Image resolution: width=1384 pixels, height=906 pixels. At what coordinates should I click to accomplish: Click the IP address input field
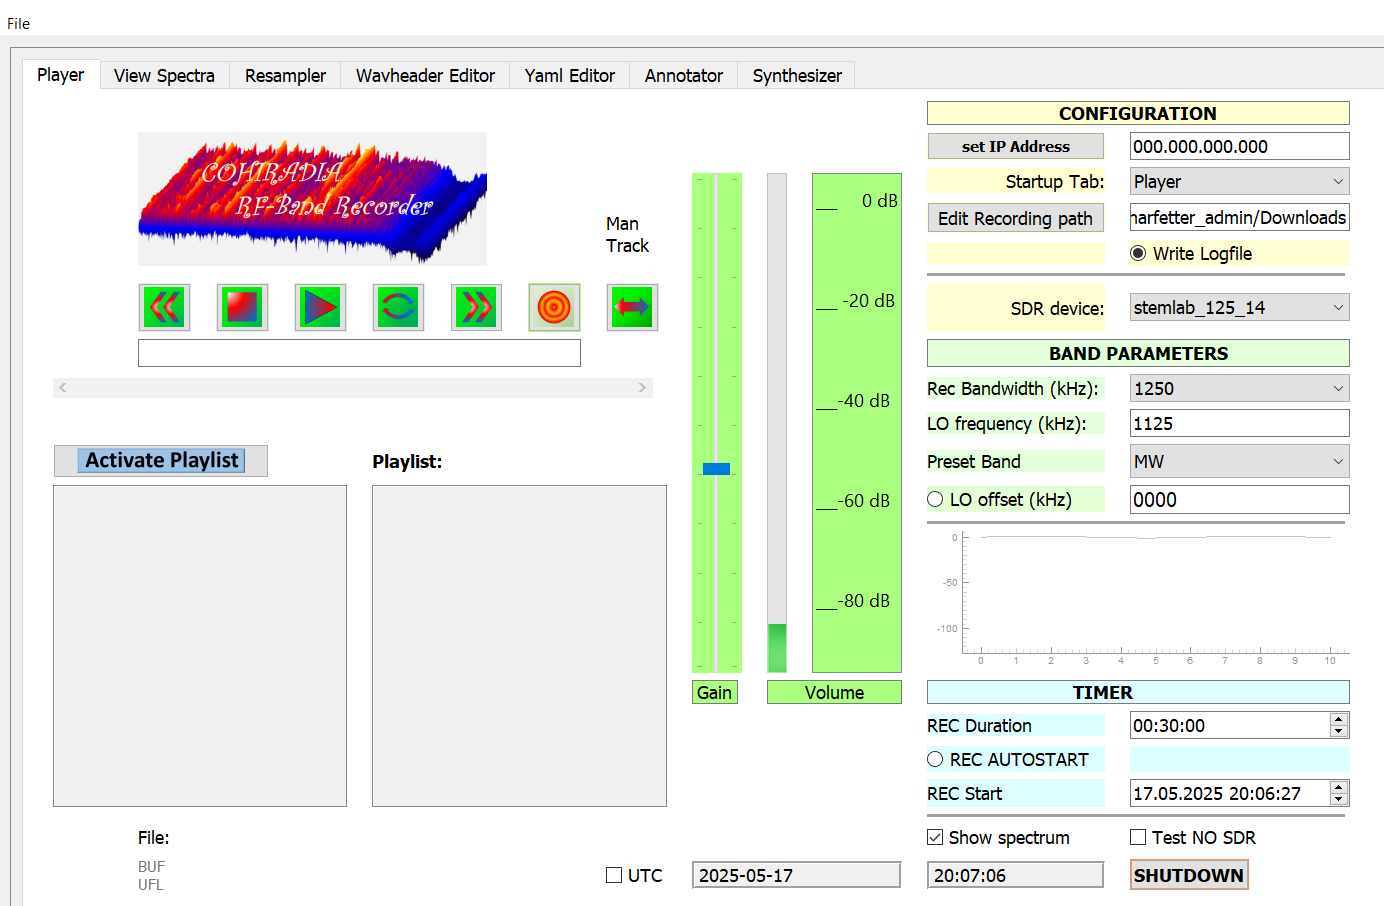(x=1239, y=146)
